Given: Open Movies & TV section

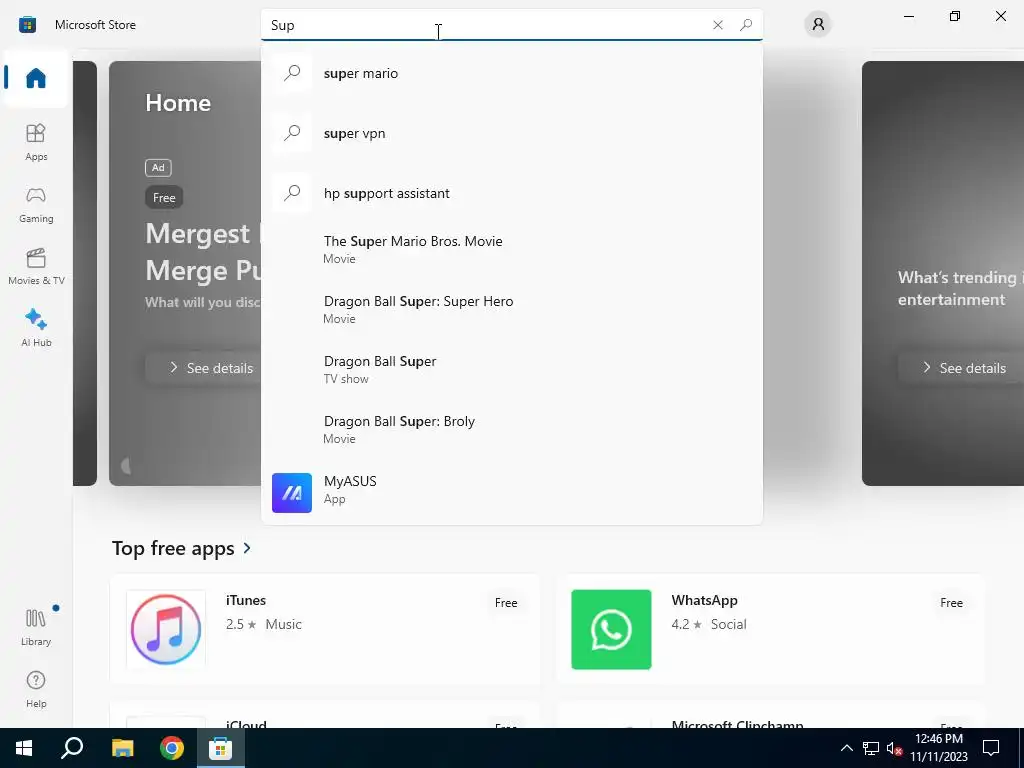Looking at the screenshot, I should click(x=36, y=266).
